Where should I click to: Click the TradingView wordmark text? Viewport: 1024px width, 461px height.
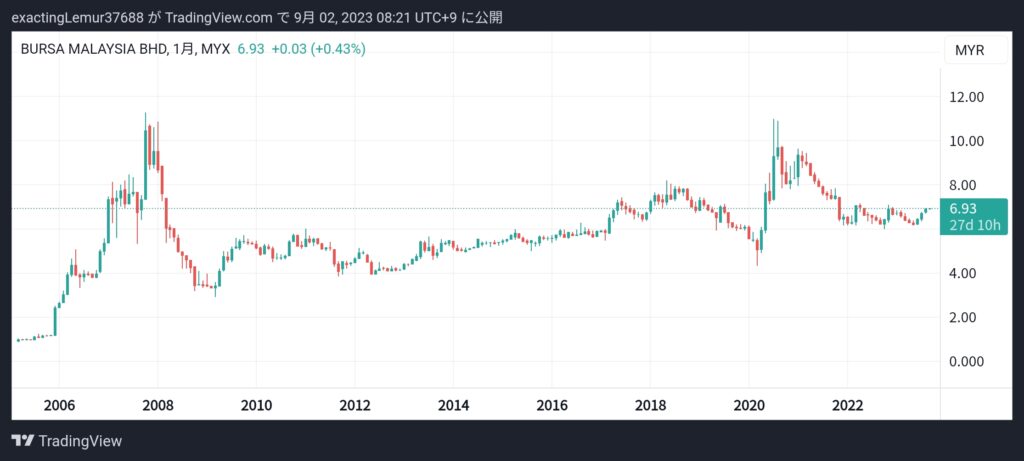(80, 441)
